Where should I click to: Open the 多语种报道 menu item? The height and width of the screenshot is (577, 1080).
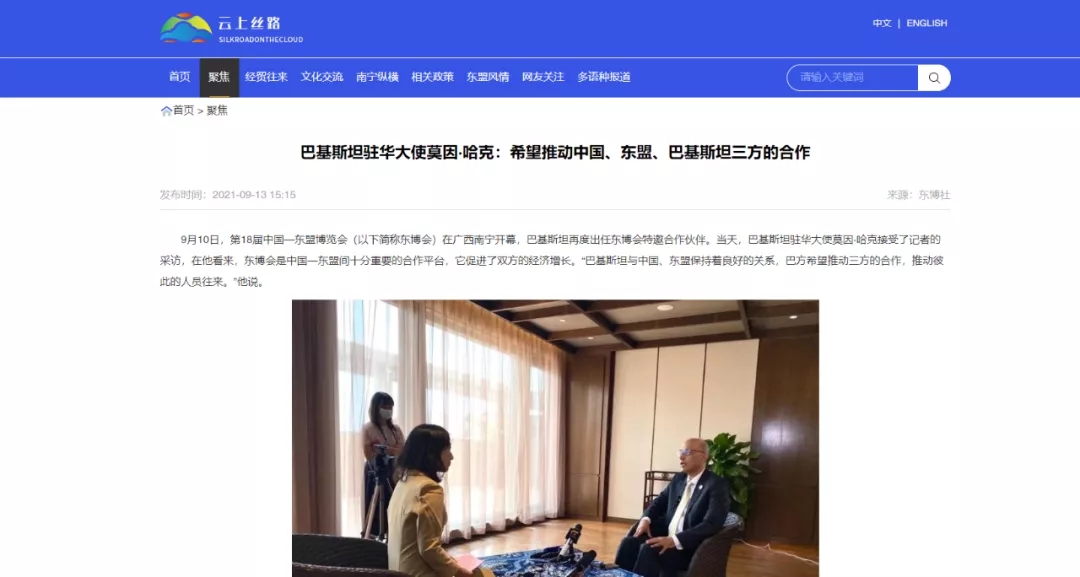pyautogui.click(x=604, y=77)
